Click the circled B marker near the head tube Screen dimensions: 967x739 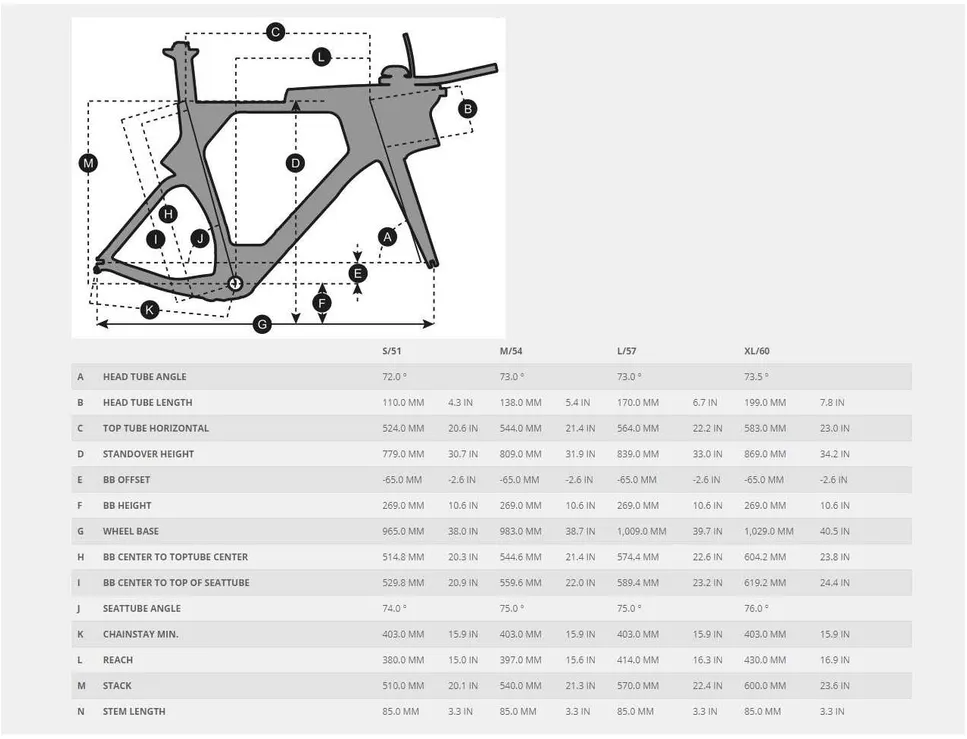467,109
